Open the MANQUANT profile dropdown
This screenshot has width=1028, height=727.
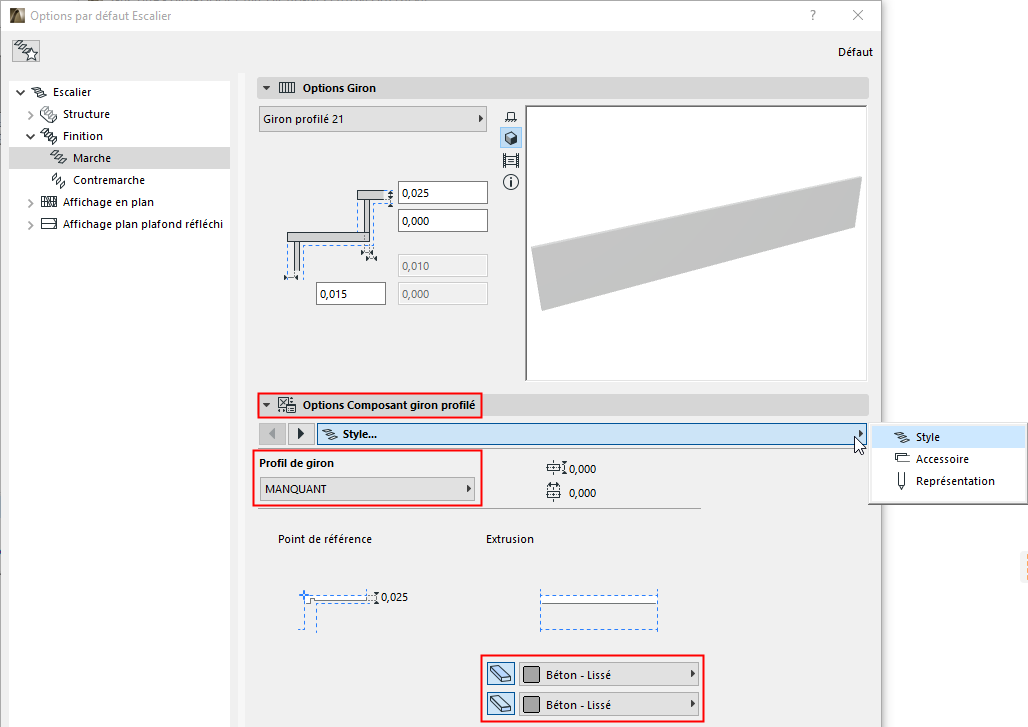(x=366, y=489)
